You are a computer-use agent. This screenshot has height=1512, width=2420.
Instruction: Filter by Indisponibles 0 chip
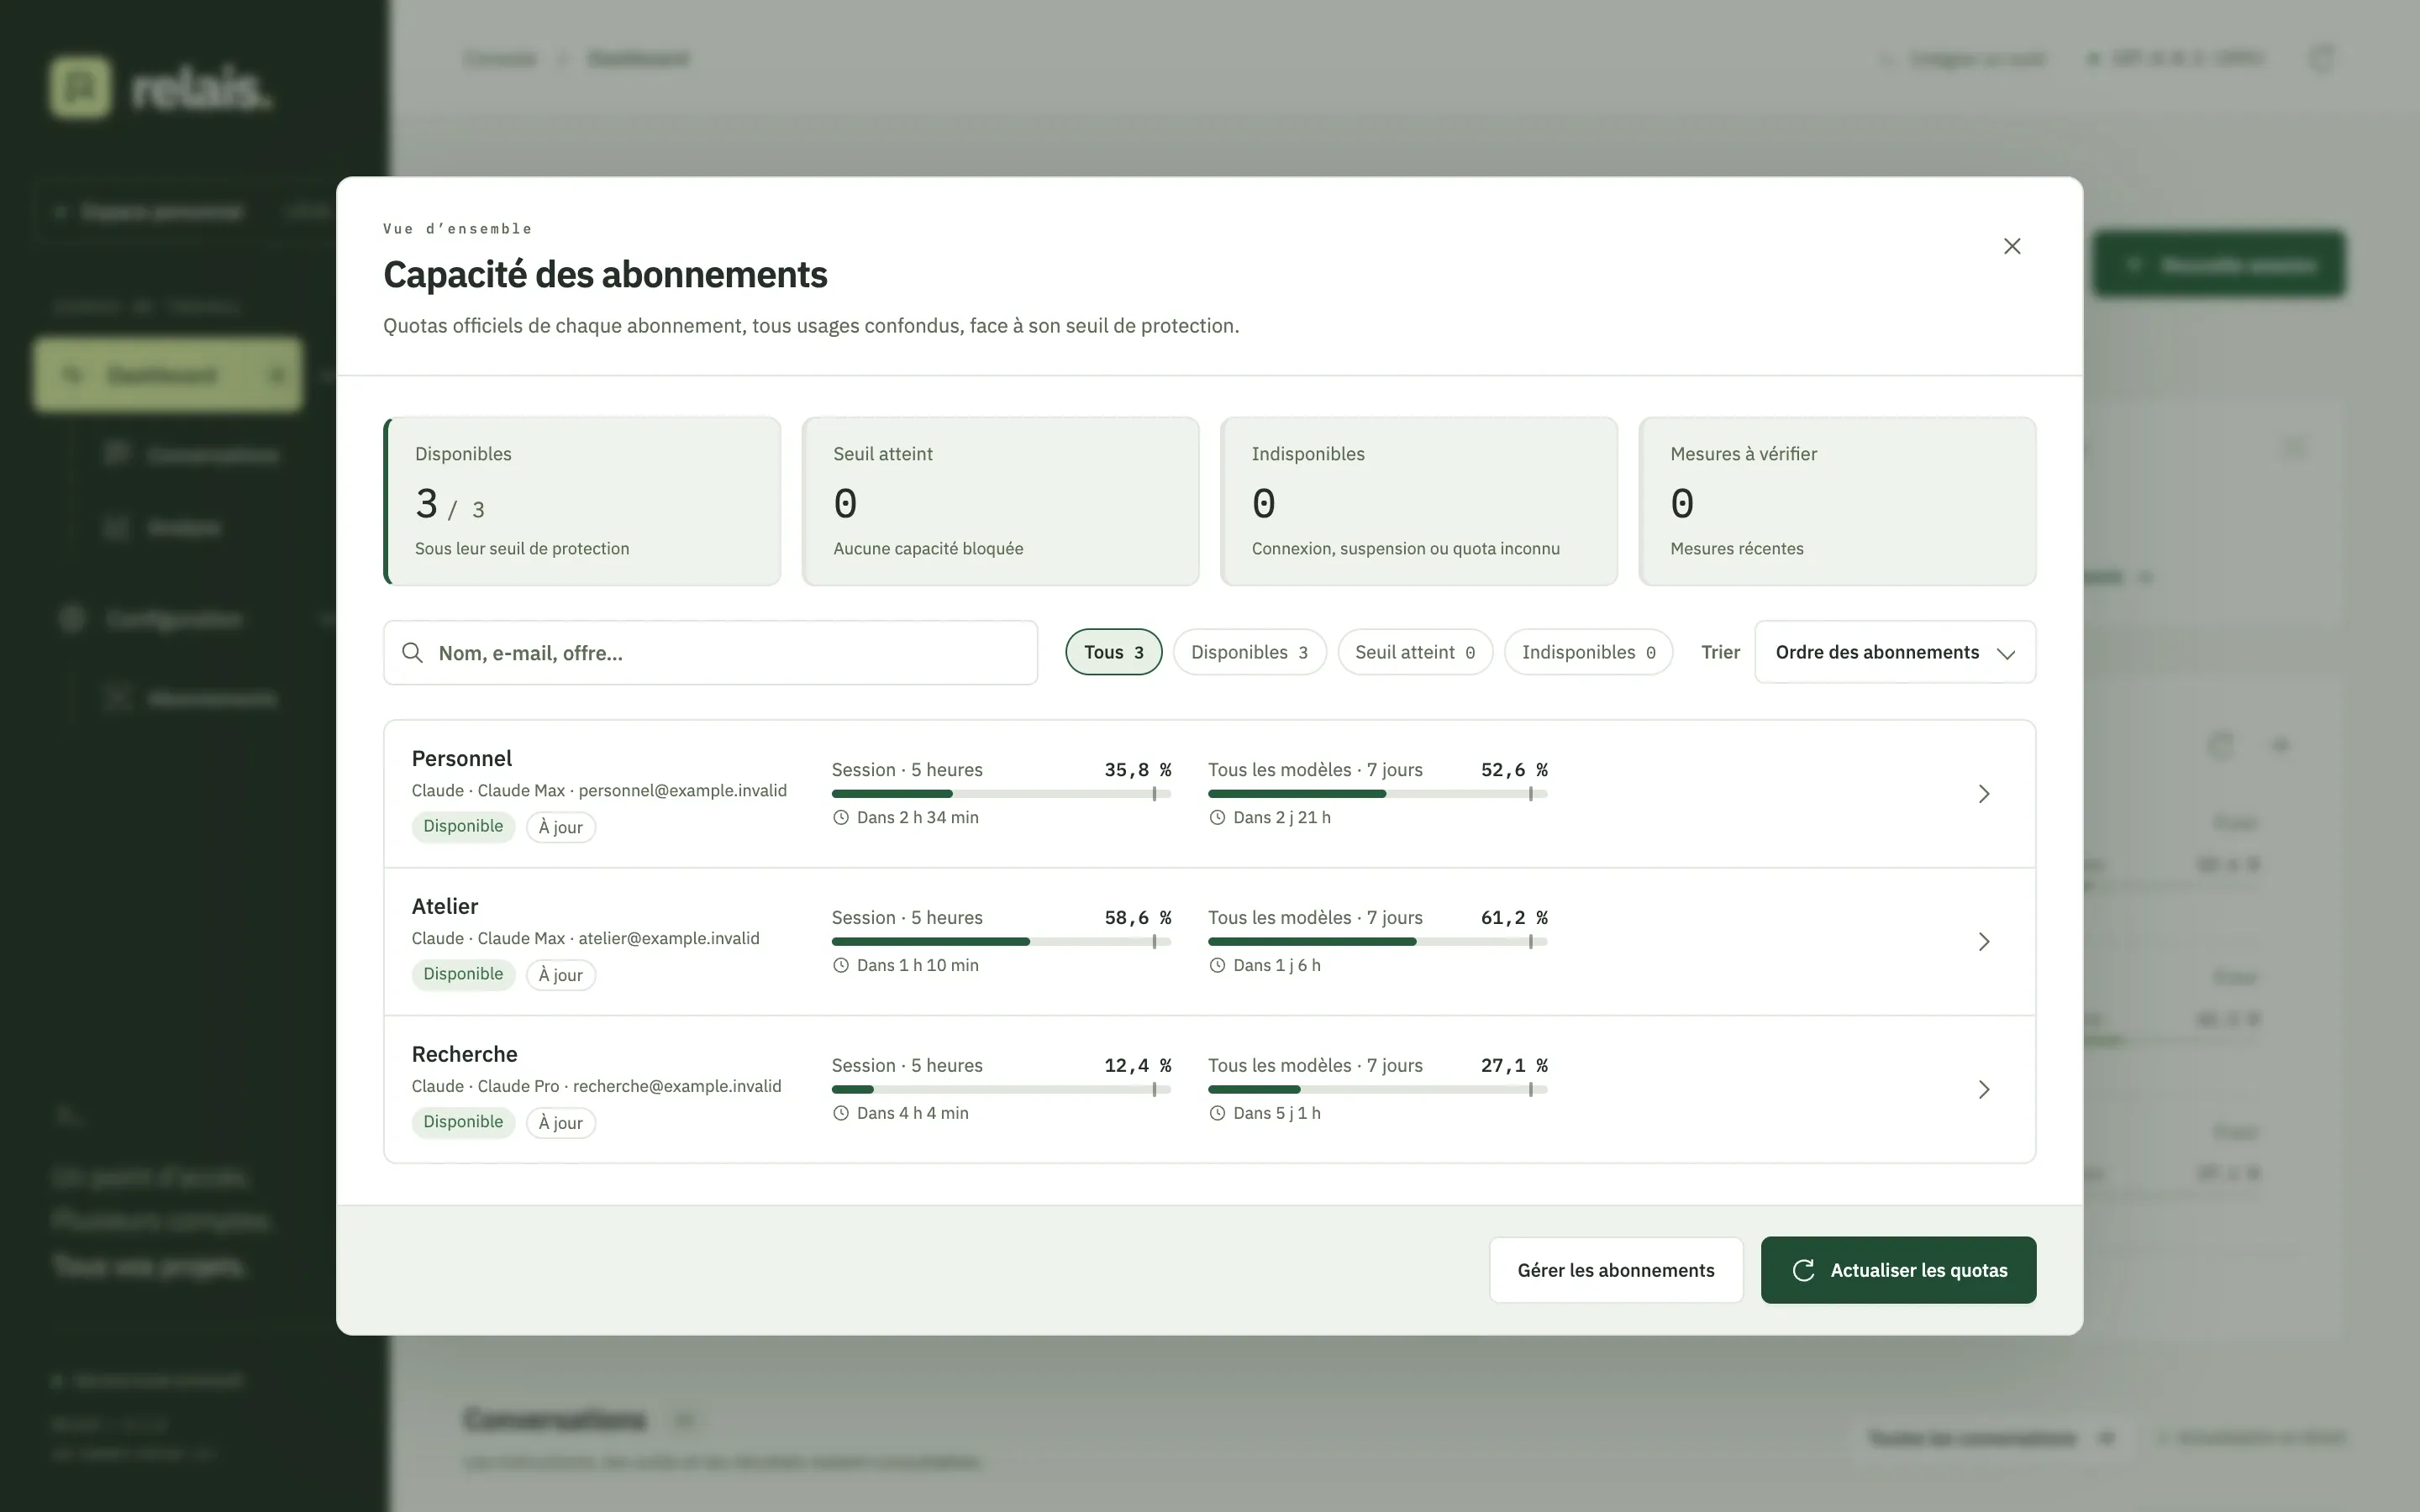(1588, 652)
